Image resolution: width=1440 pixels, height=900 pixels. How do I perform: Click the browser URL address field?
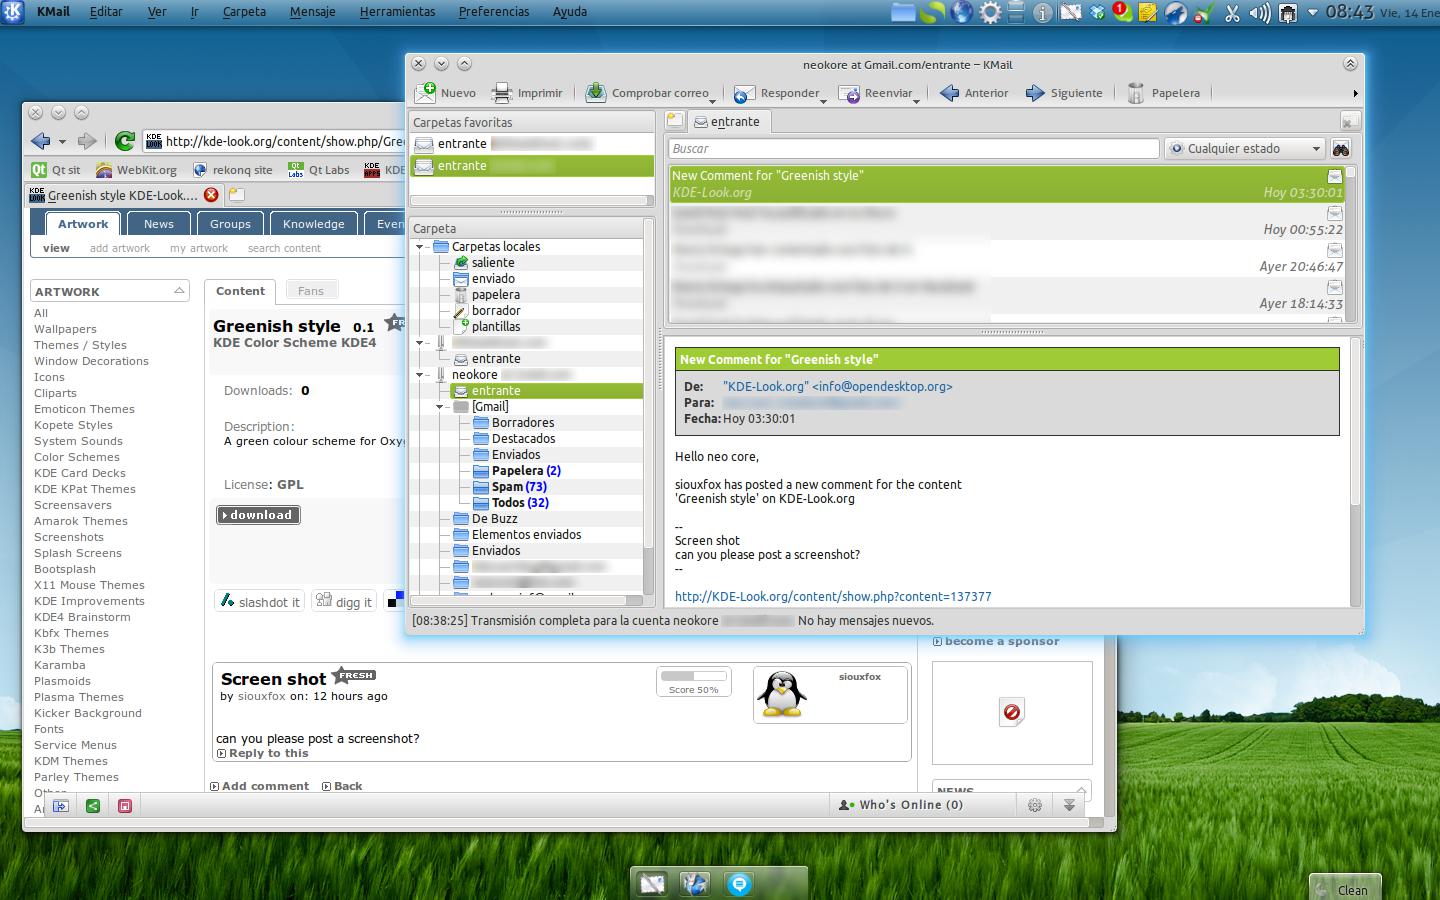tap(275, 141)
